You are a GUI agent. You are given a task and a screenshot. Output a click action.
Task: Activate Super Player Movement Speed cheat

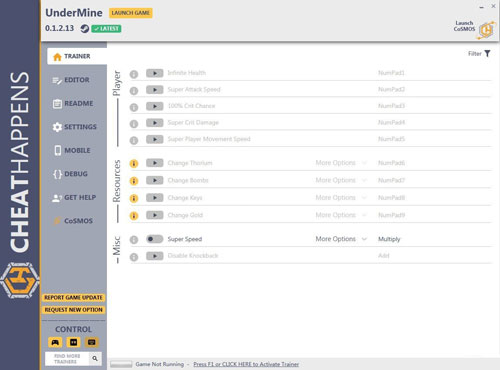click(155, 139)
